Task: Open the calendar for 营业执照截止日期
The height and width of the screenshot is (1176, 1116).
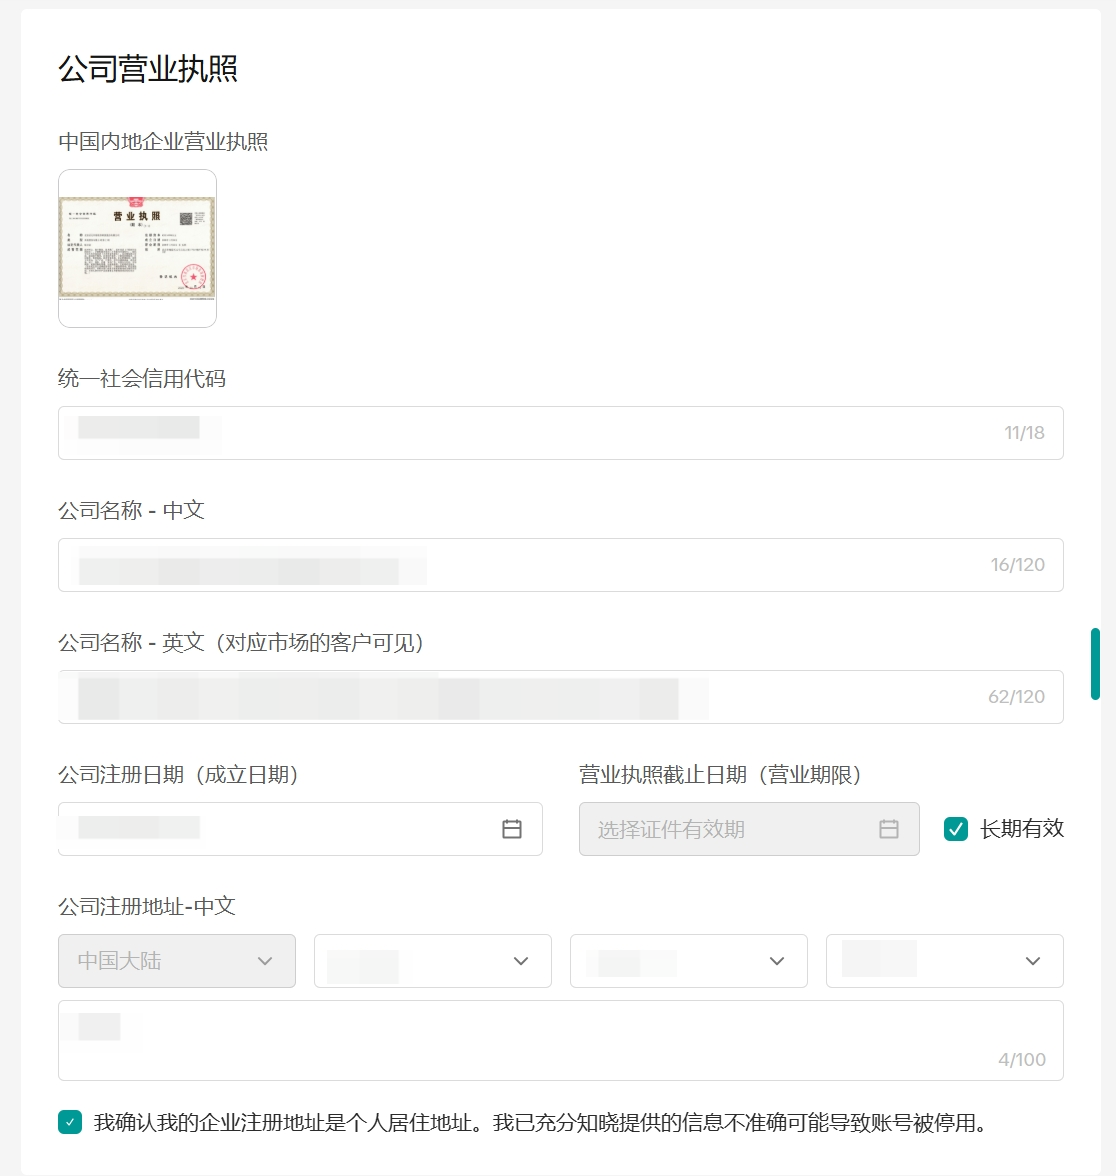Action: pyautogui.click(x=888, y=829)
